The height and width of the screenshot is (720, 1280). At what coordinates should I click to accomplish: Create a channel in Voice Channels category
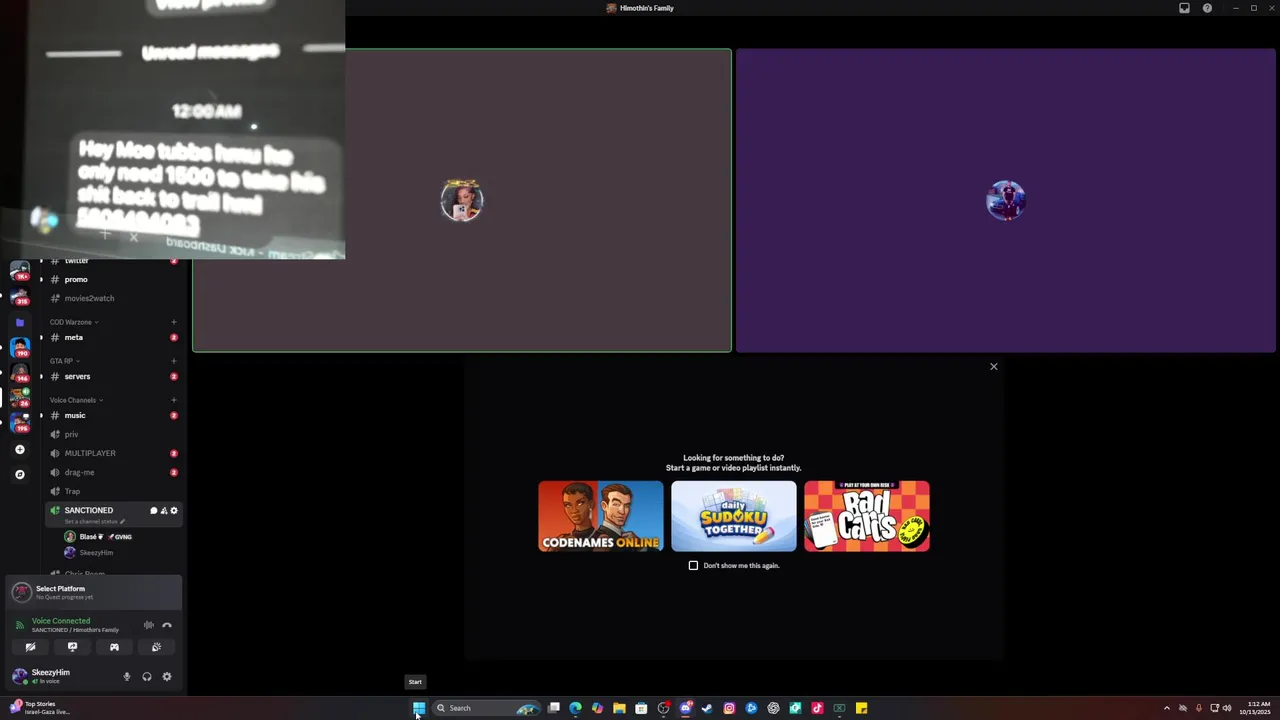tap(173, 400)
